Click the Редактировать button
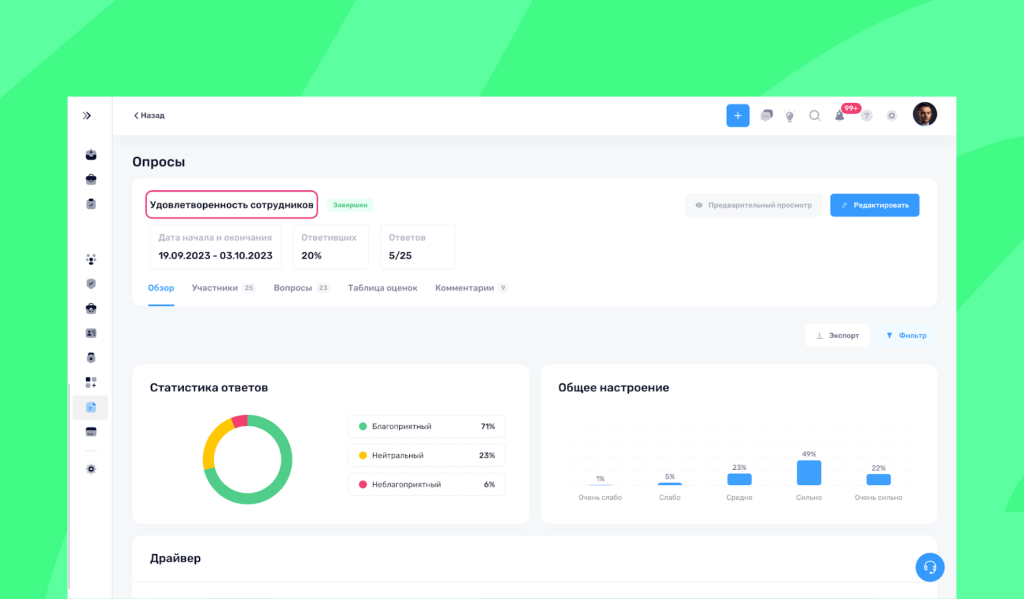The height and width of the screenshot is (599, 1024). 874,205
